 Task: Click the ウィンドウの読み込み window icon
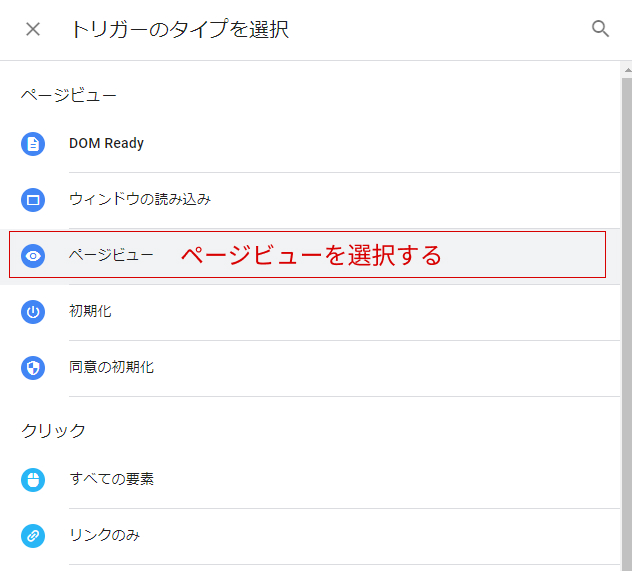[33, 200]
